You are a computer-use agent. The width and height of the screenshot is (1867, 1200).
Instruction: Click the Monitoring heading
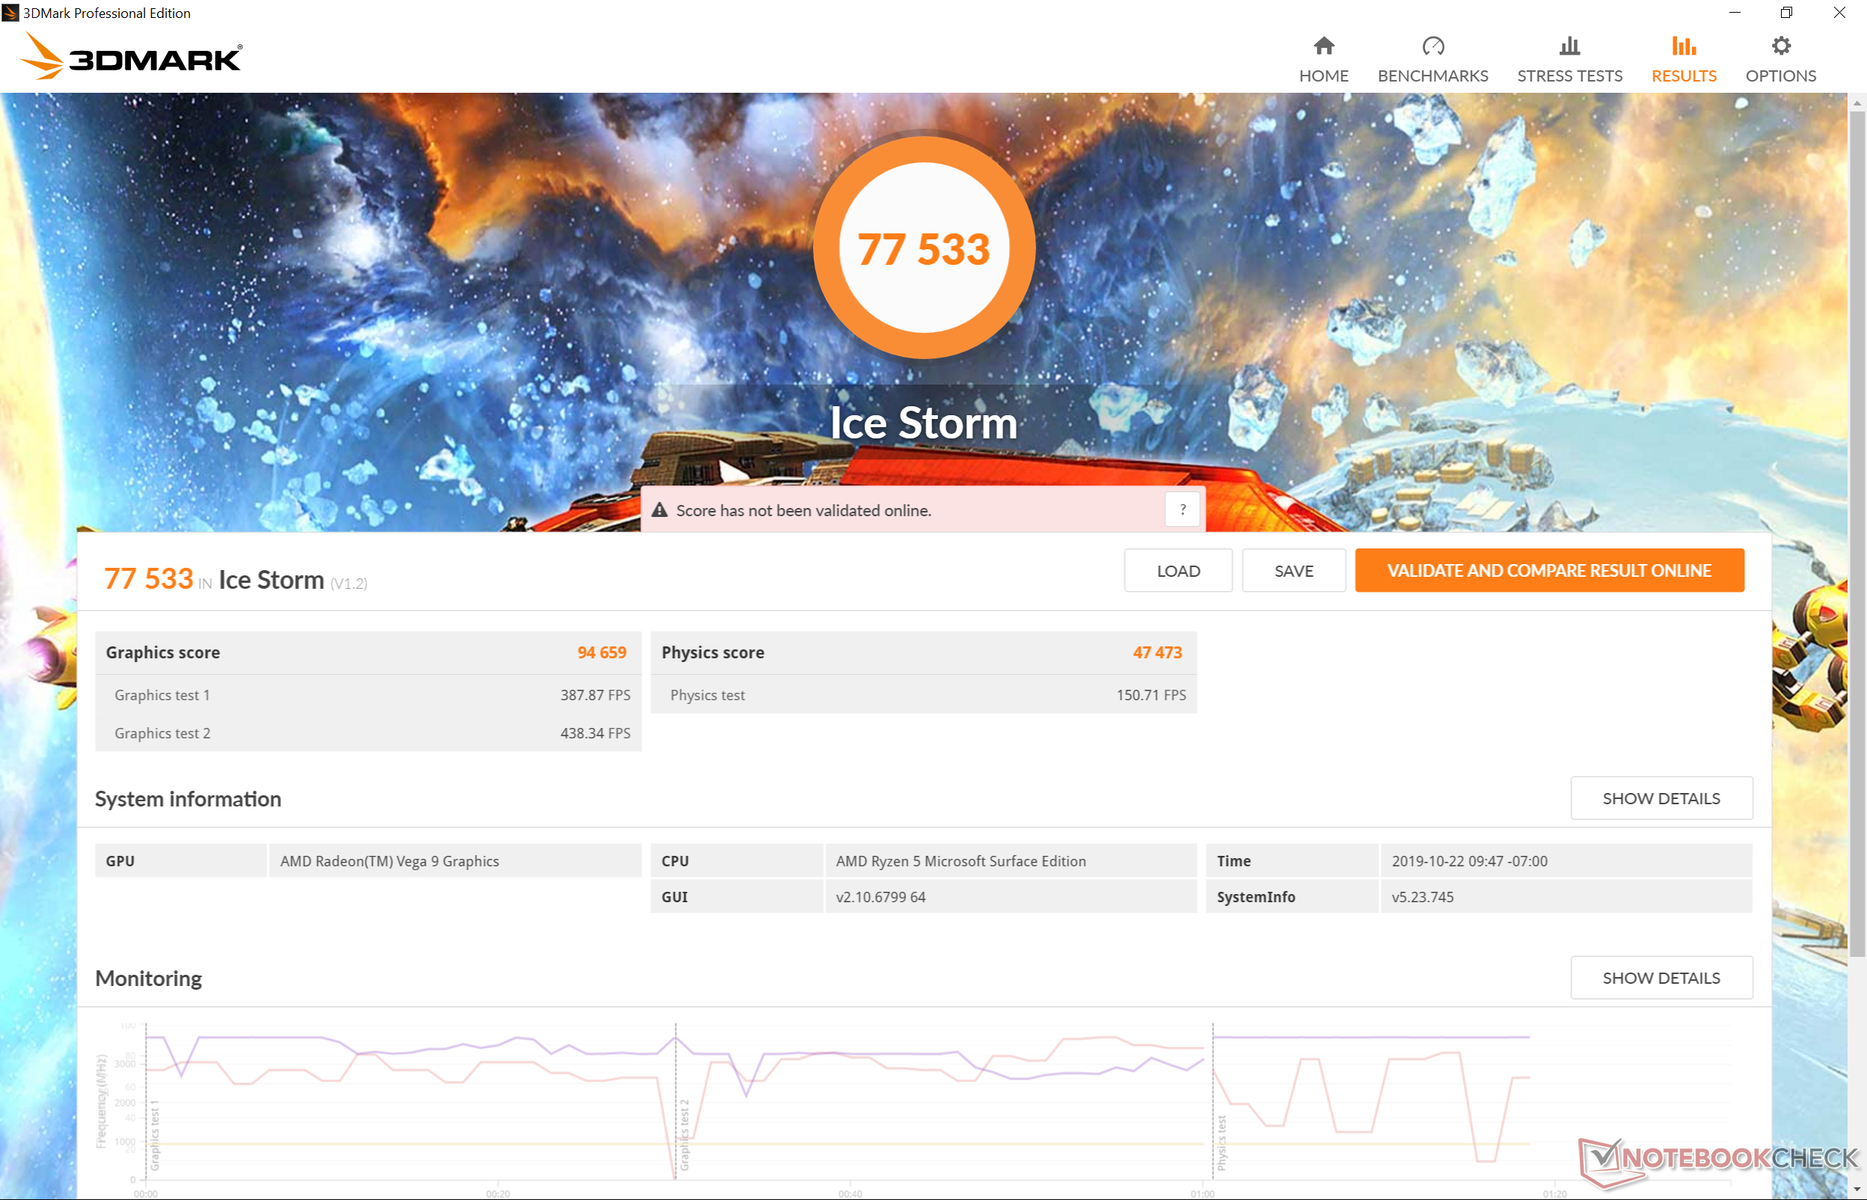coord(148,978)
